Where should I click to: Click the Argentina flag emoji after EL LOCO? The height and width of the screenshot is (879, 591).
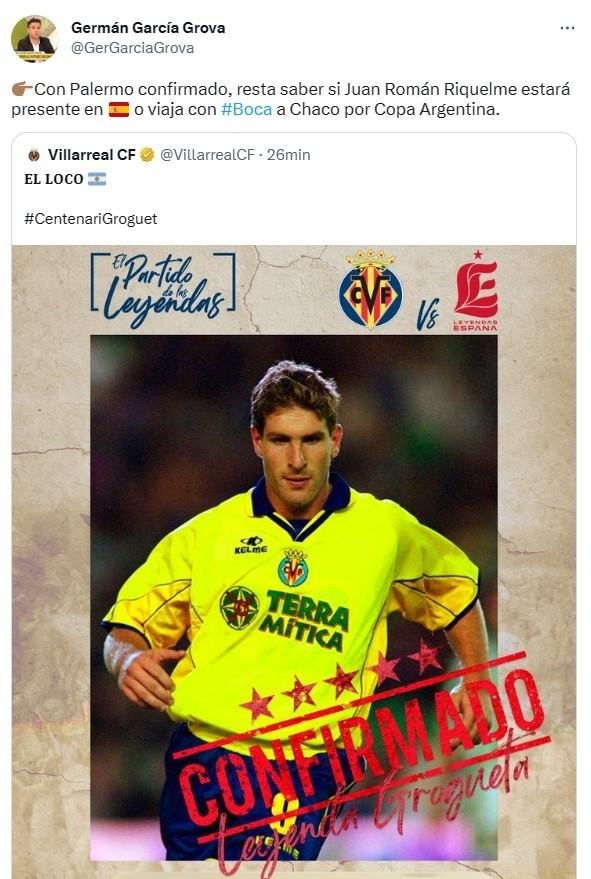click(x=96, y=179)
